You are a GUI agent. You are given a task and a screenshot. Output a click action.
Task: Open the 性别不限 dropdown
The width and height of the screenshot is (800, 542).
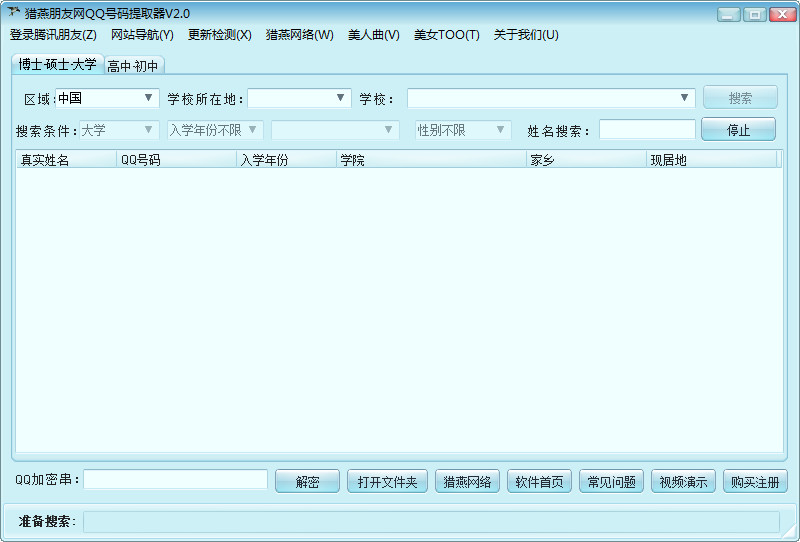tap(463, 130)
